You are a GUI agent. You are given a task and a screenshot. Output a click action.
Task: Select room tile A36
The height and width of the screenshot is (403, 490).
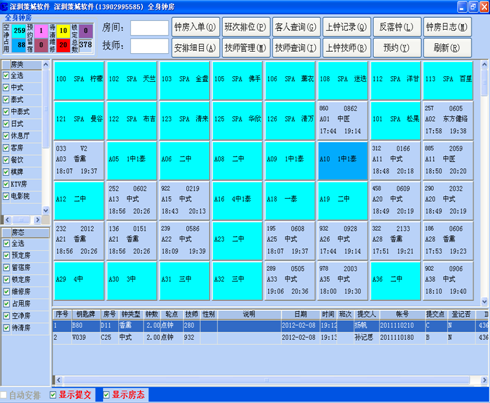395,281
